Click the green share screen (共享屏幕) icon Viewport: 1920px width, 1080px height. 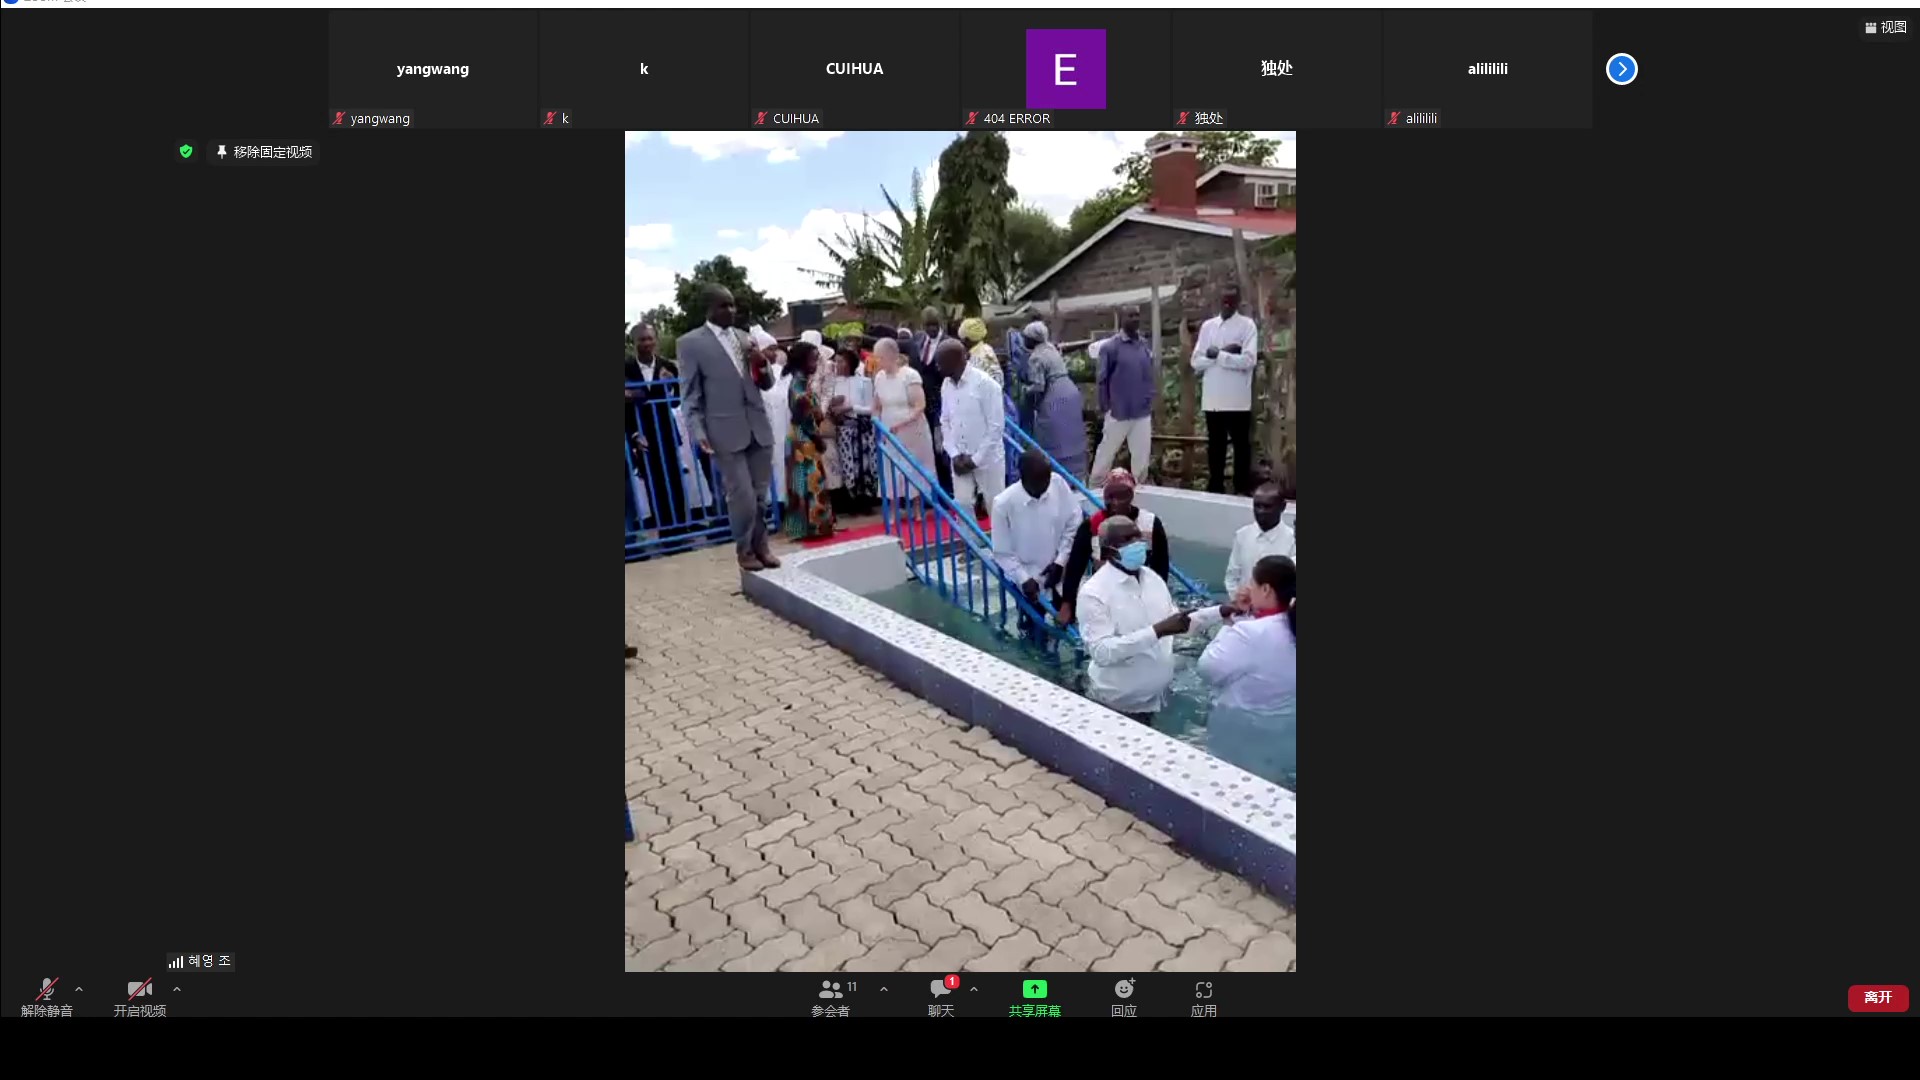click(x=1035, y=989)
